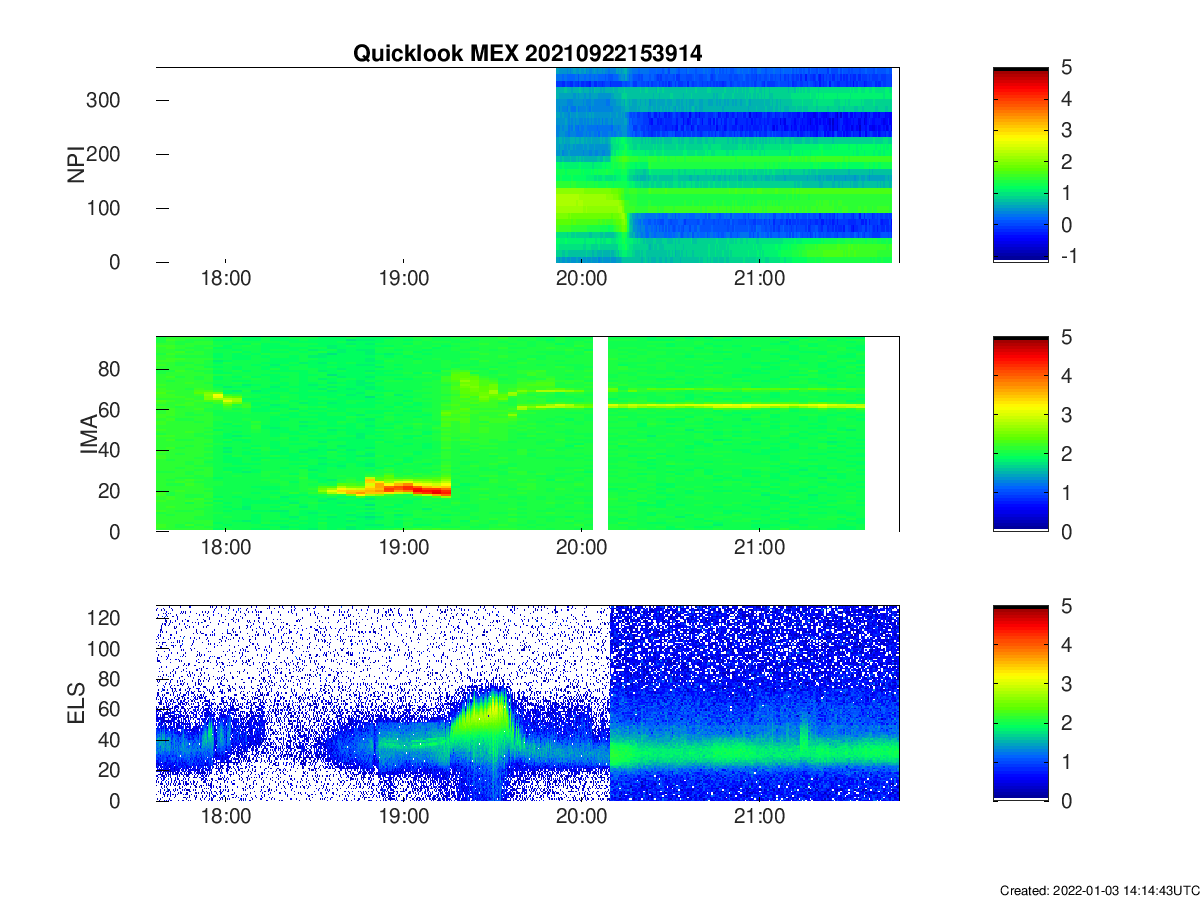Click the 20:00 label under ELS panel

581,817
